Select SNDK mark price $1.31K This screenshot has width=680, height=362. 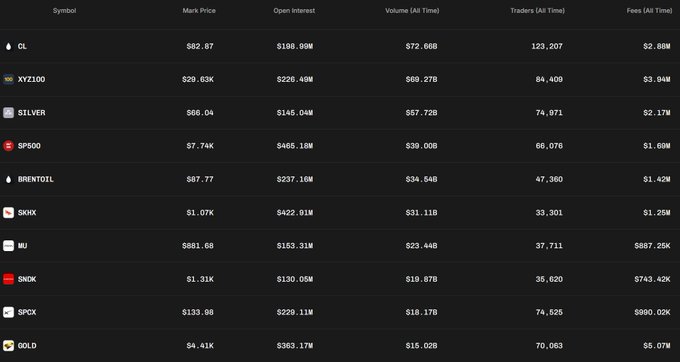[200, 279]
